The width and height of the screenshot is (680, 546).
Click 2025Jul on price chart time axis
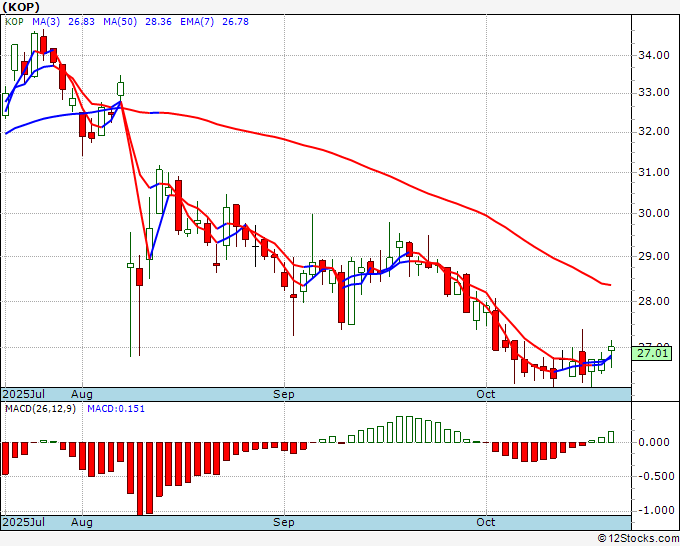(24, 394)
